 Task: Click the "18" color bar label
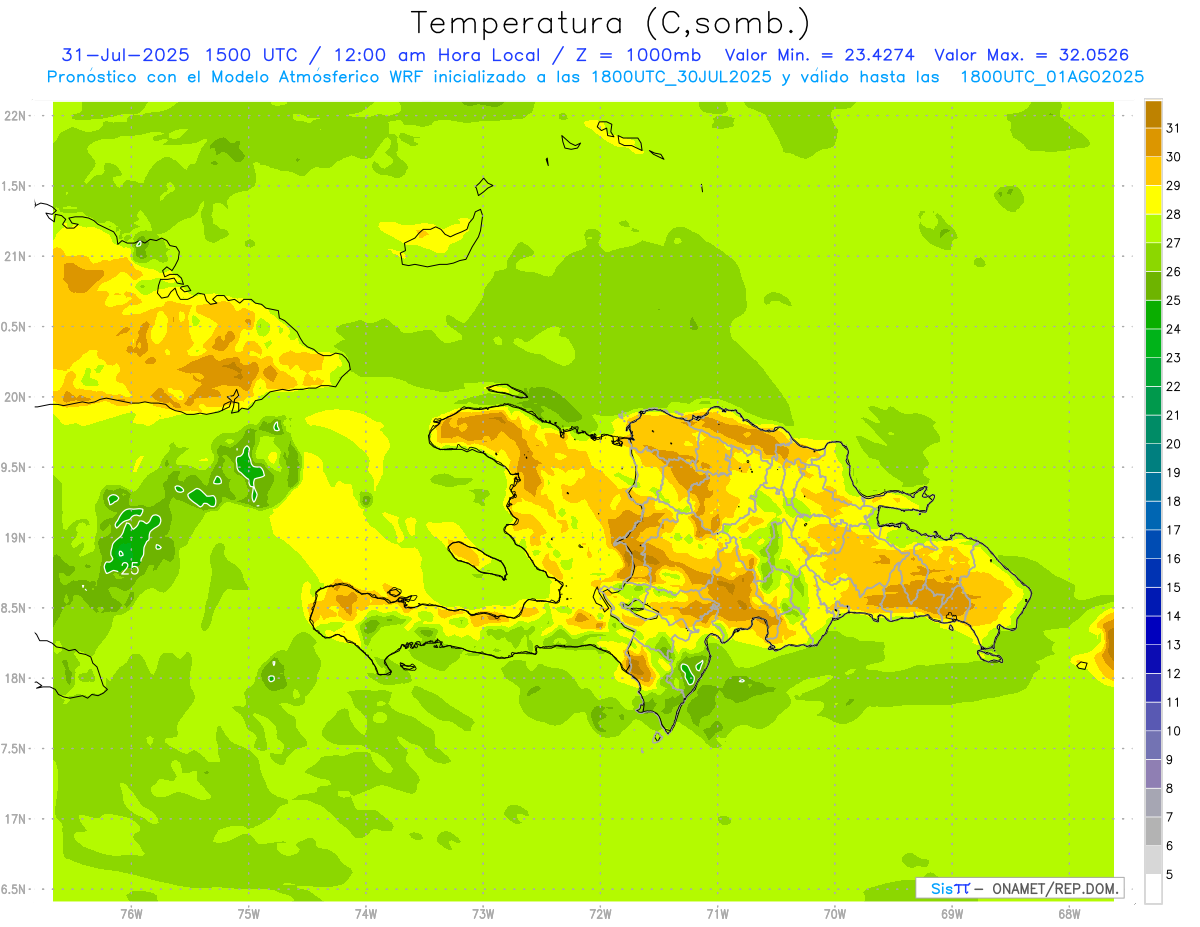pos(1173,501)
